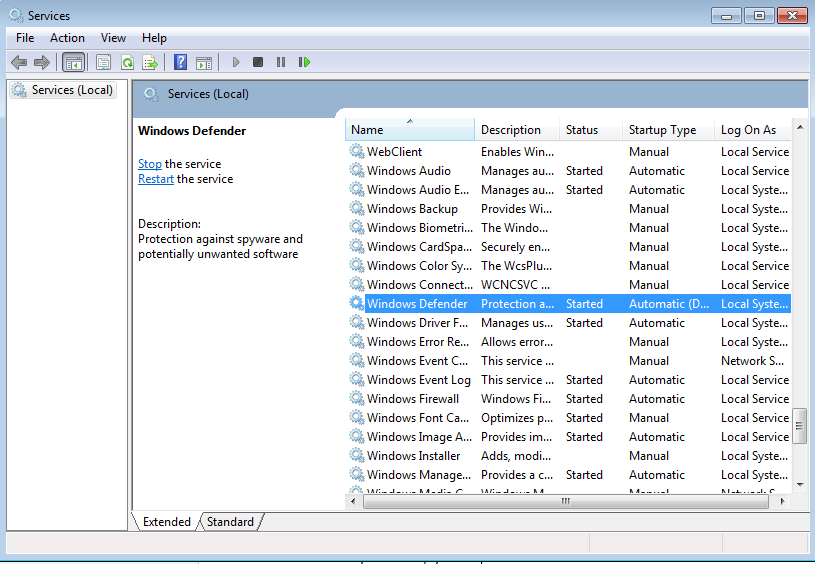Image resolution: width=815 pixels, height=564 pixels.
Task: Select the Windows Font Ca... service row
Action: [x=570, y=418]
